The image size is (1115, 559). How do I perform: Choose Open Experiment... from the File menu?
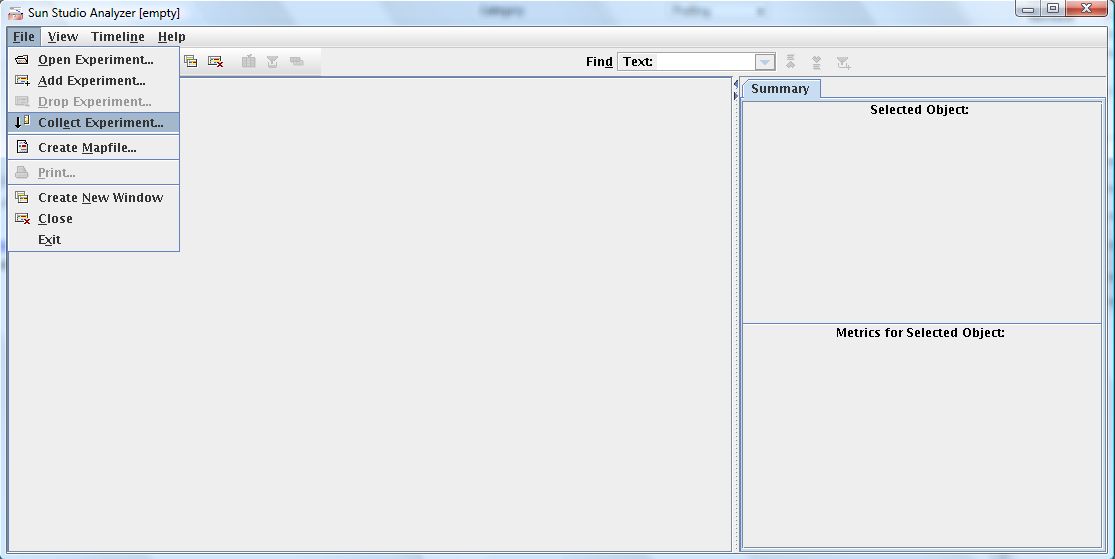[93, 60]
